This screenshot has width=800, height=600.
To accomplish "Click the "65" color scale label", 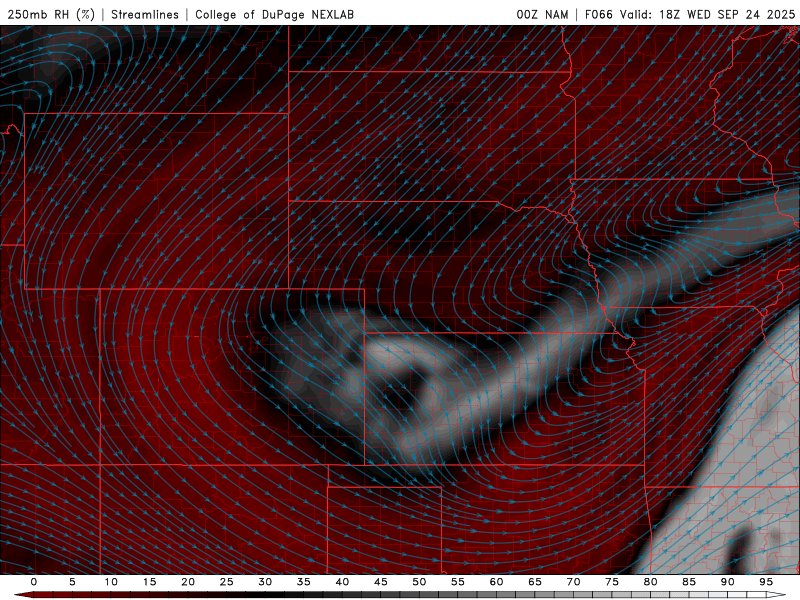I will [x=535, y=582].
